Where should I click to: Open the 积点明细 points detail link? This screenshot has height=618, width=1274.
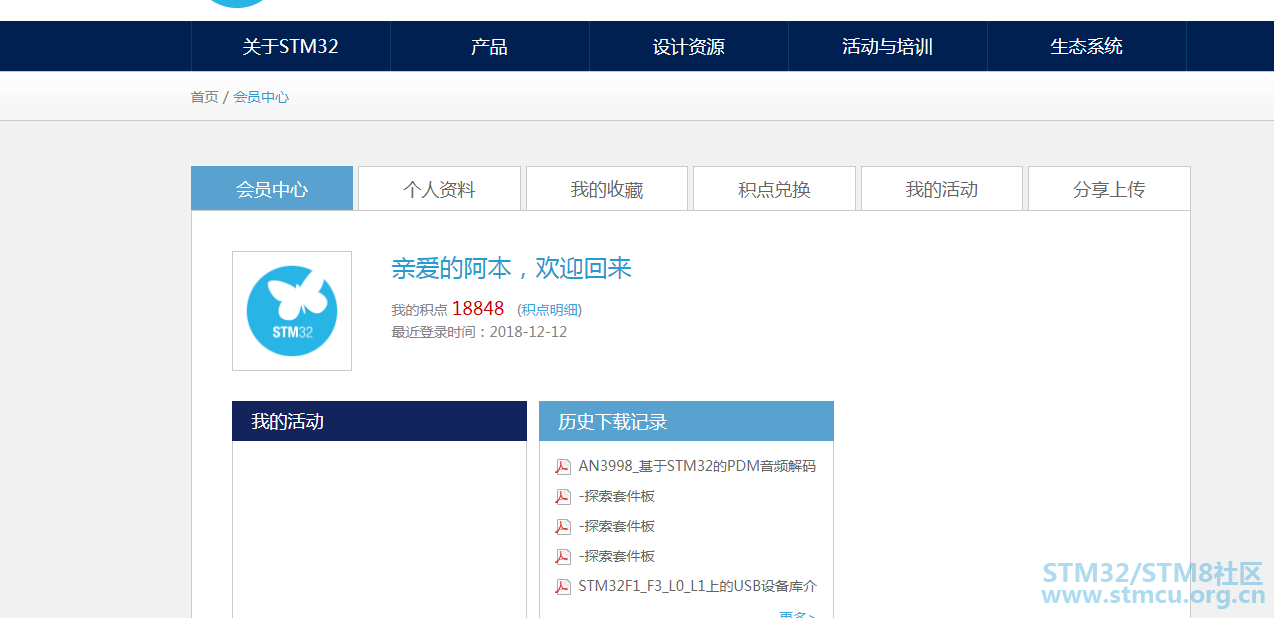(x=551, y=310)
